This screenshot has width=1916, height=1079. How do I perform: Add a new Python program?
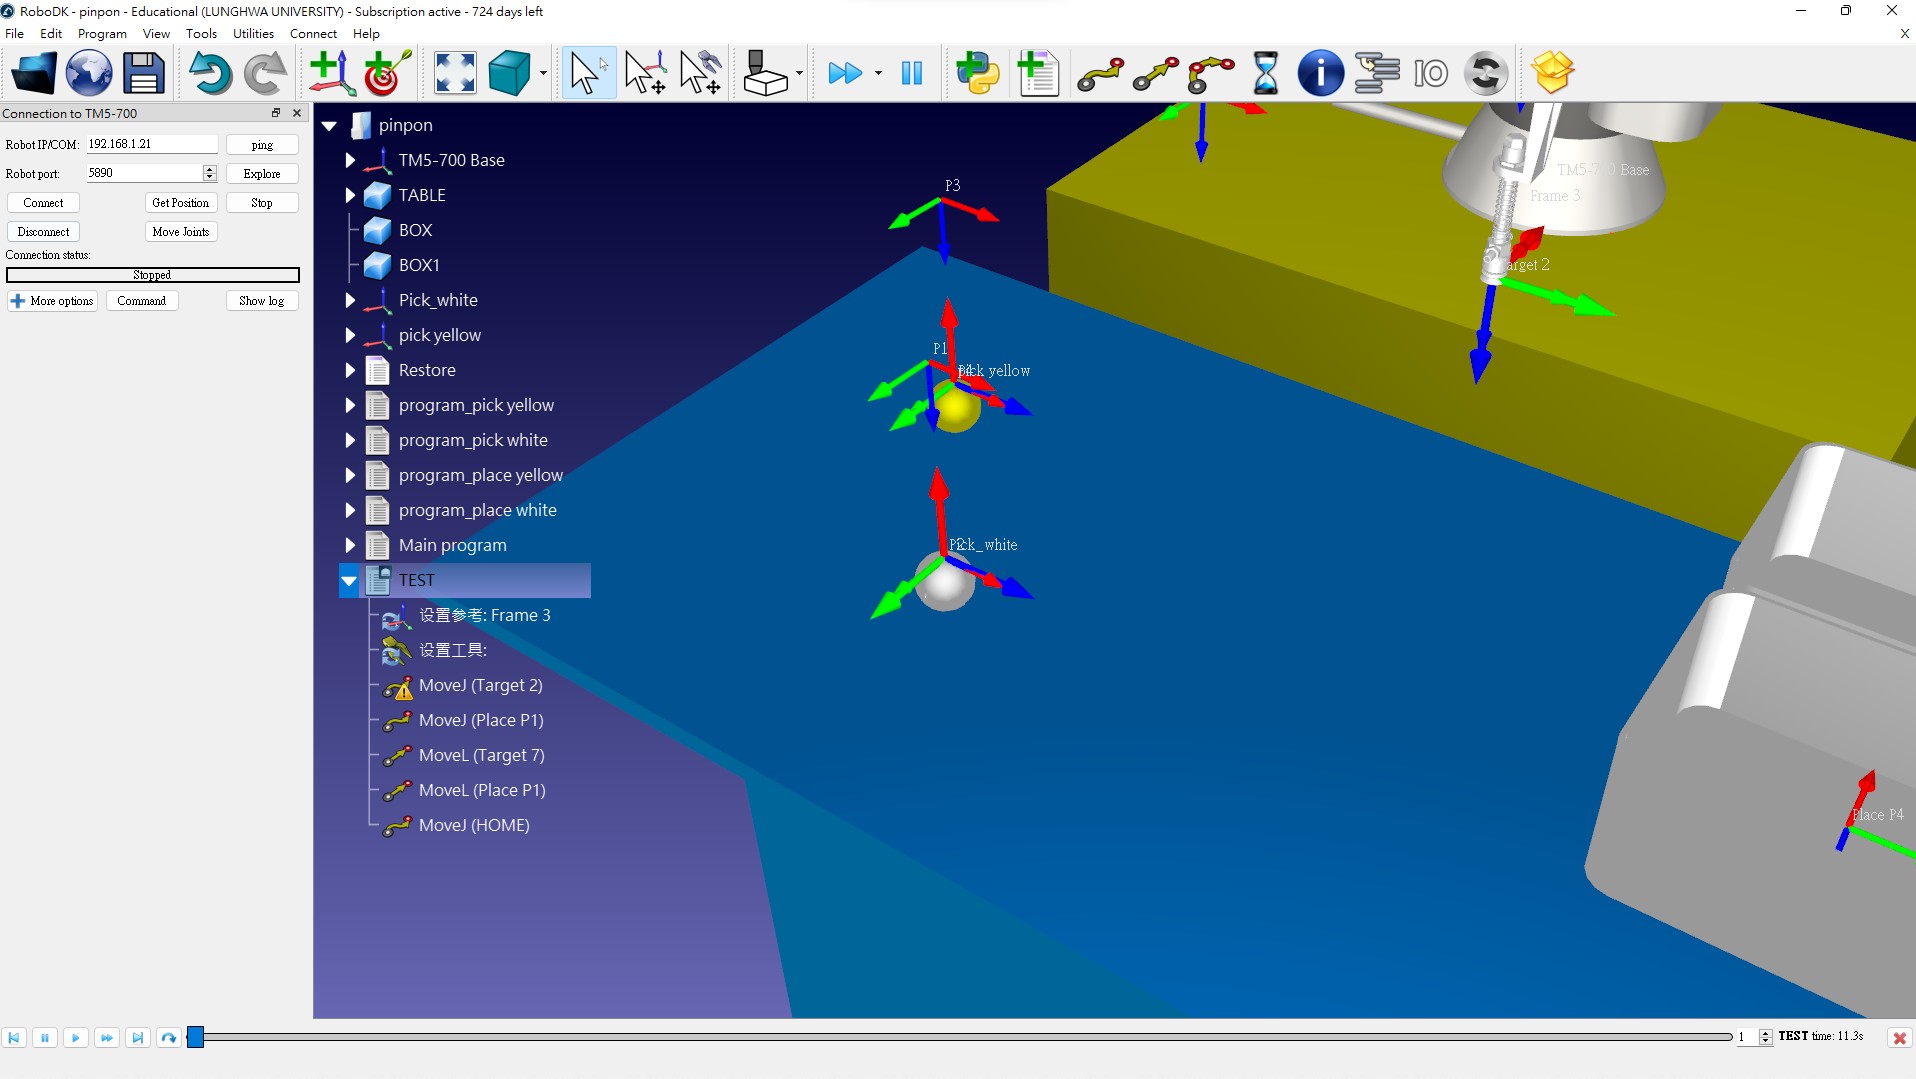coord(978,73)
